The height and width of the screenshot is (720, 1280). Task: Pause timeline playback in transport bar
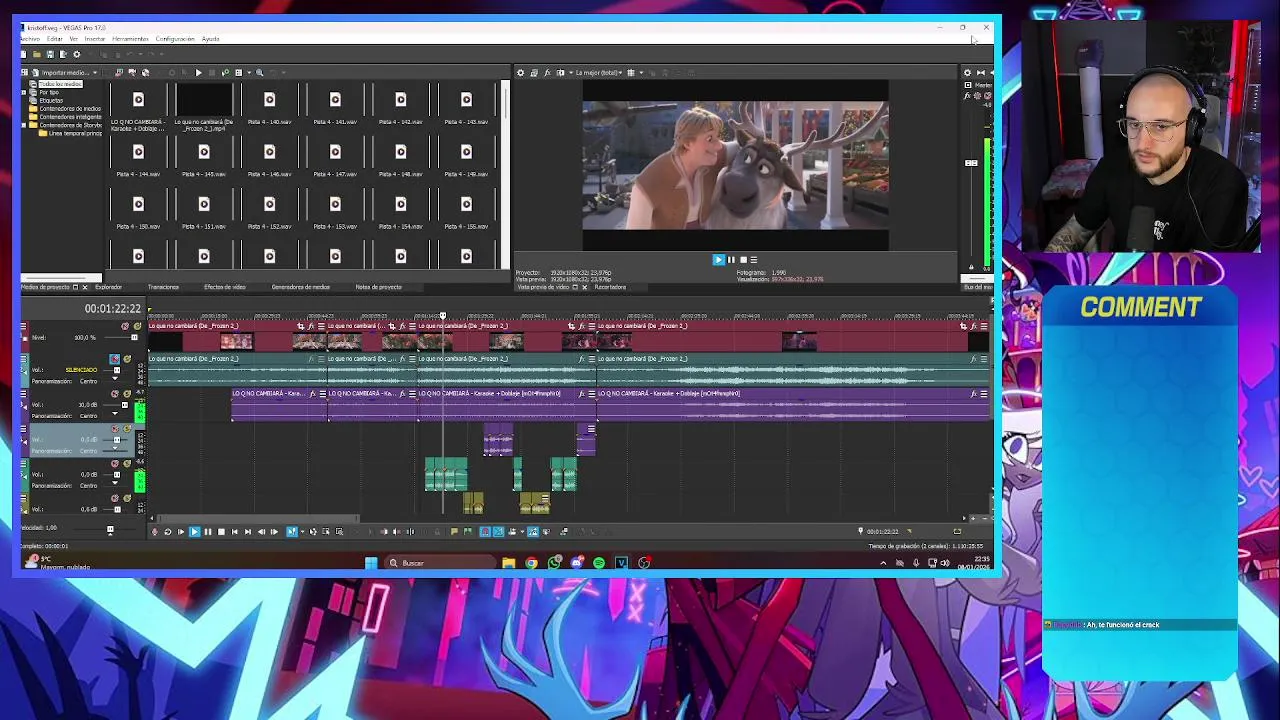(207, 531)
